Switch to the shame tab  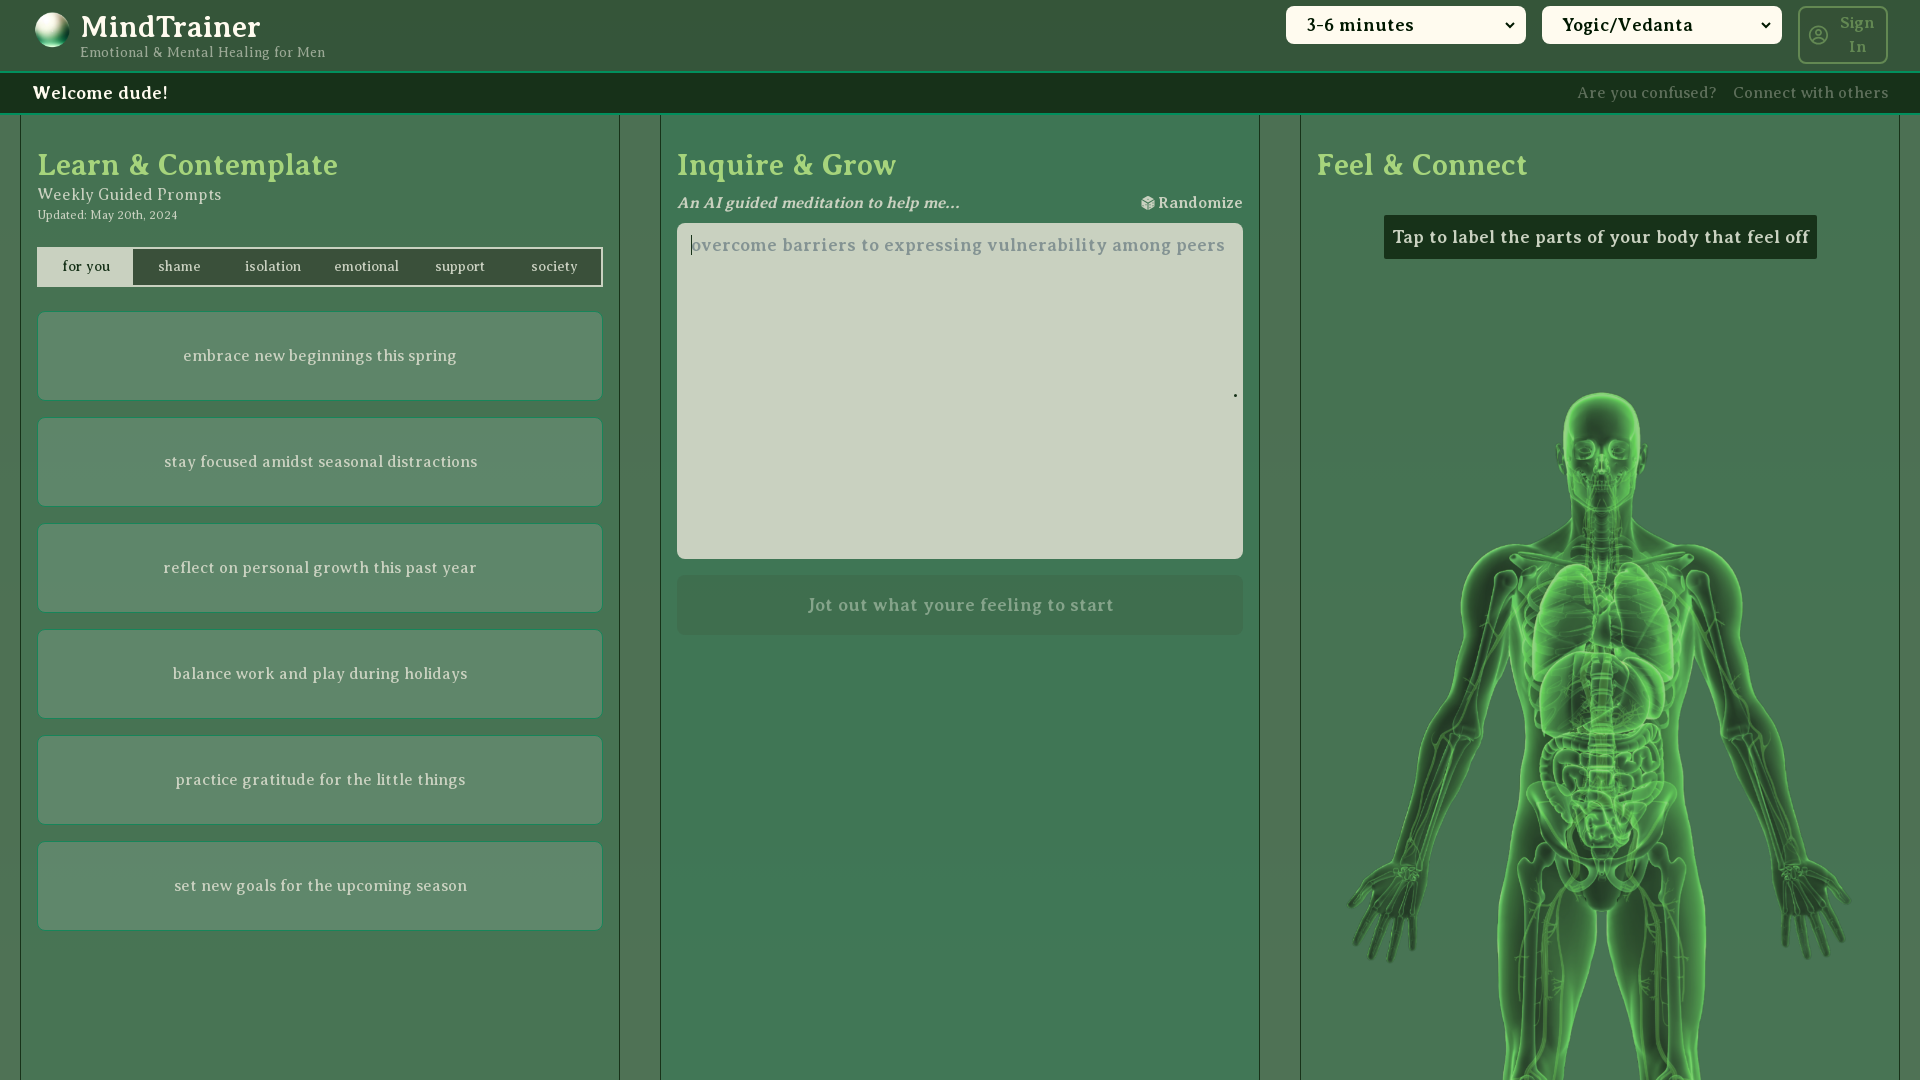click(179, 267)
